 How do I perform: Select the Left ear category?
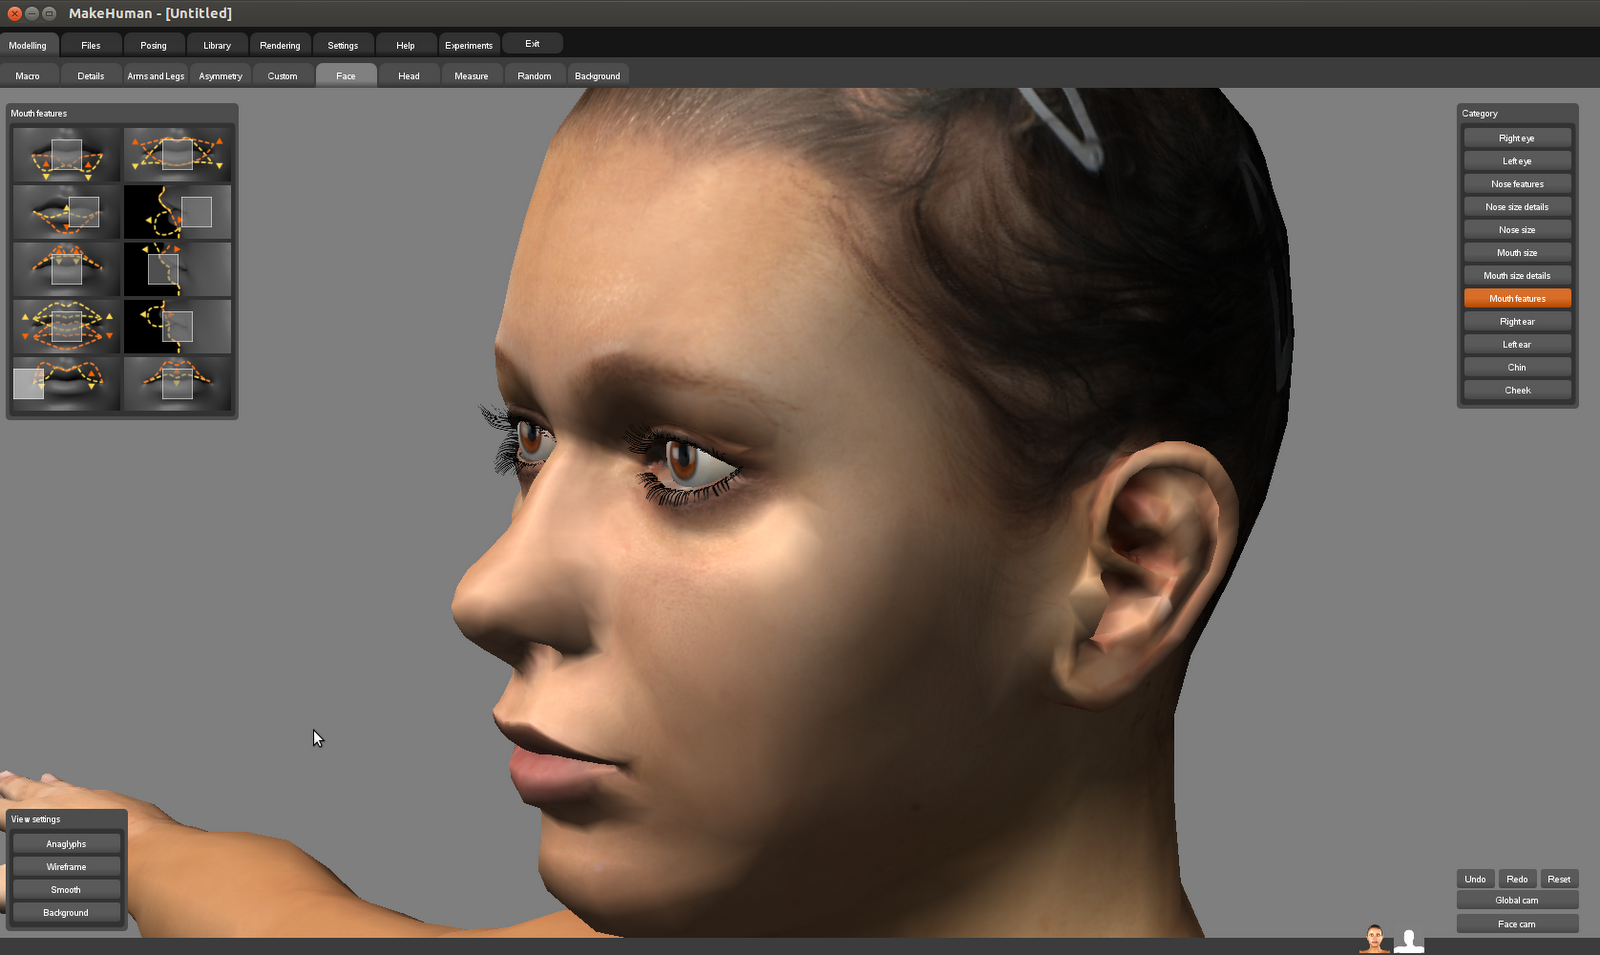point(1517,344)
